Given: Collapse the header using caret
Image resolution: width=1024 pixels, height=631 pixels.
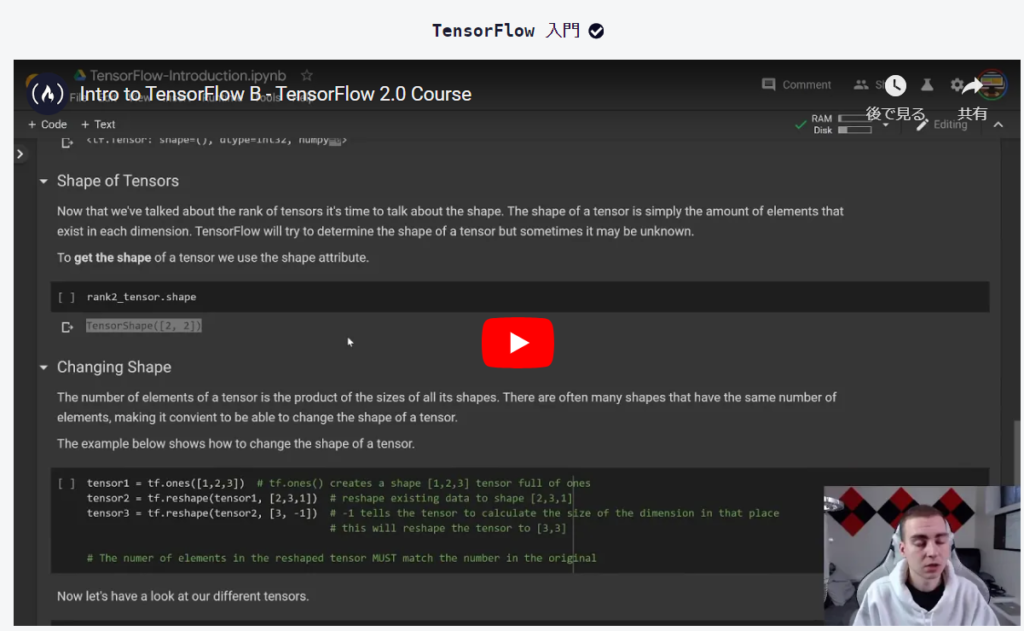Looking at the screenshot, I should (999, 124).
